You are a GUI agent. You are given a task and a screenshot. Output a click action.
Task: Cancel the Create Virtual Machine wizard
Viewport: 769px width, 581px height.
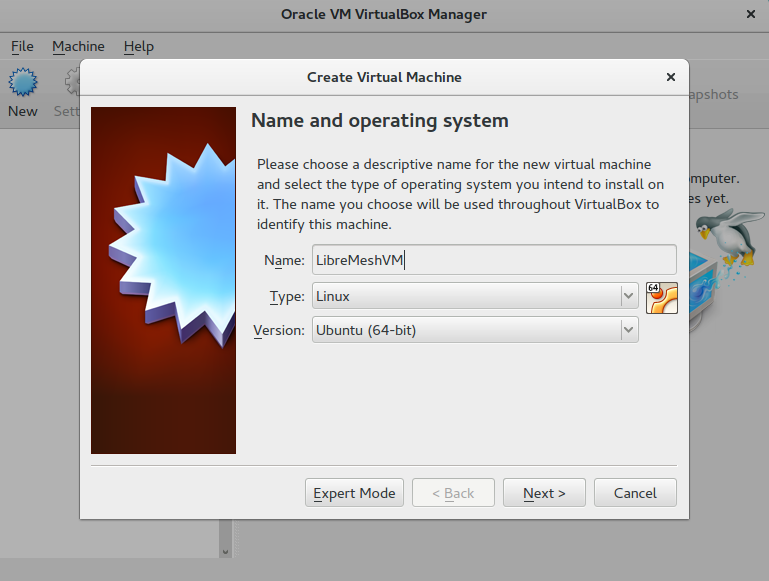[635, 493]
